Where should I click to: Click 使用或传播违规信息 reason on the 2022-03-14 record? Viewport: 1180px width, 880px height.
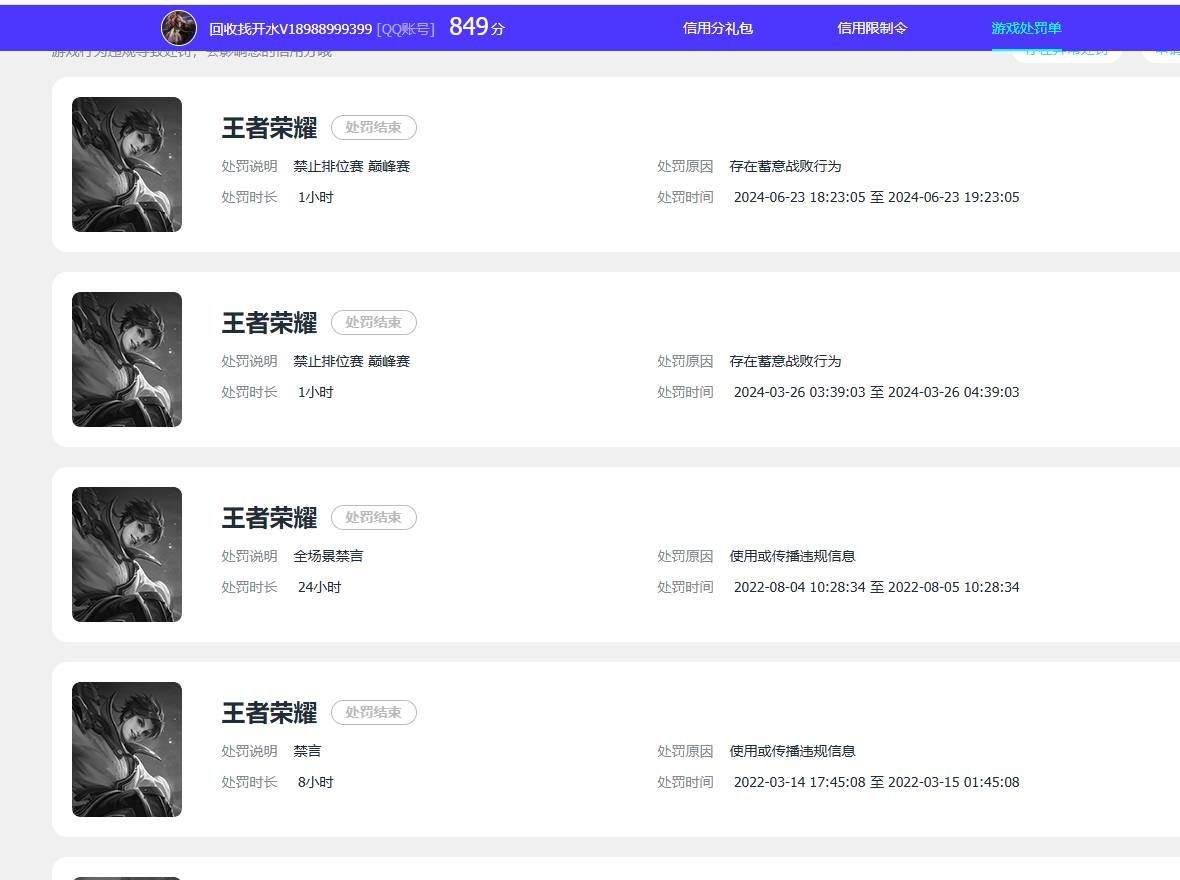(792, 751)
